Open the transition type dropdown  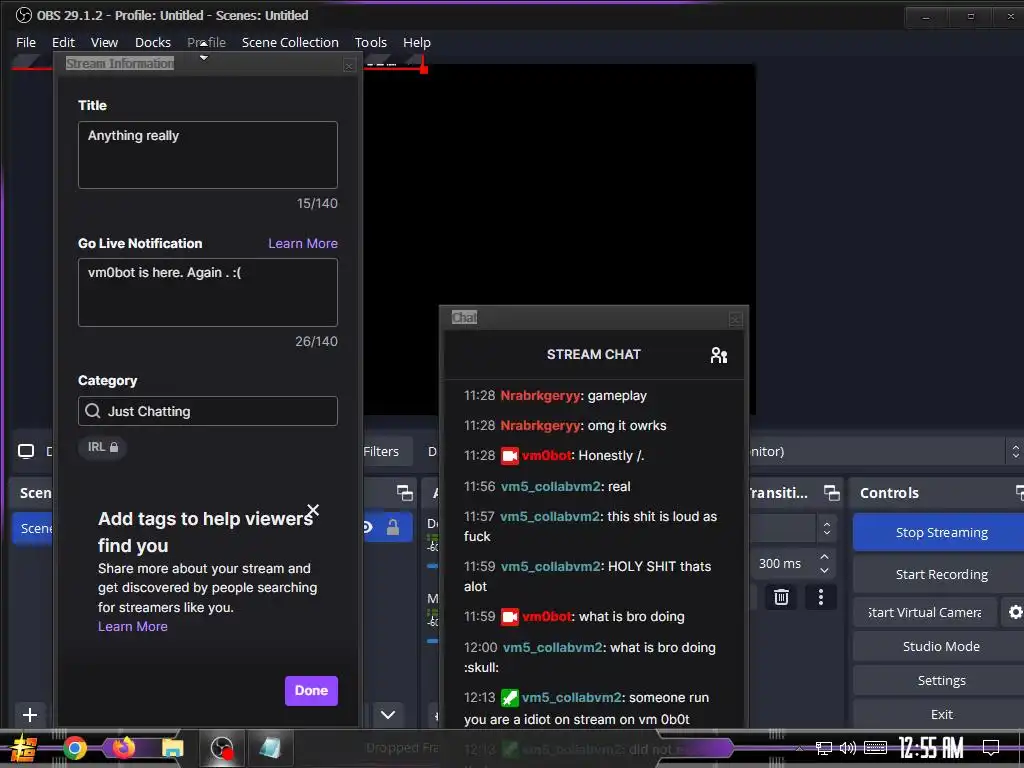(x=827, y=528)
